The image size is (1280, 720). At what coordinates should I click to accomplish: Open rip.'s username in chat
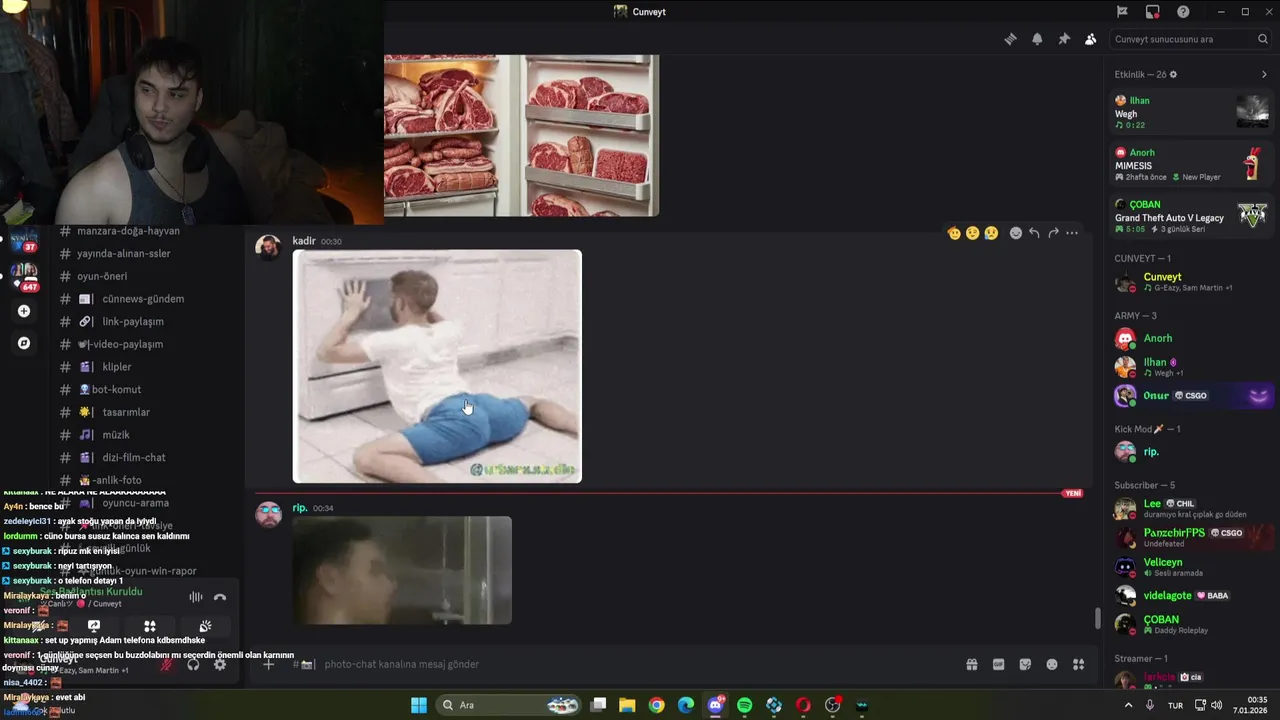[300, 508]
